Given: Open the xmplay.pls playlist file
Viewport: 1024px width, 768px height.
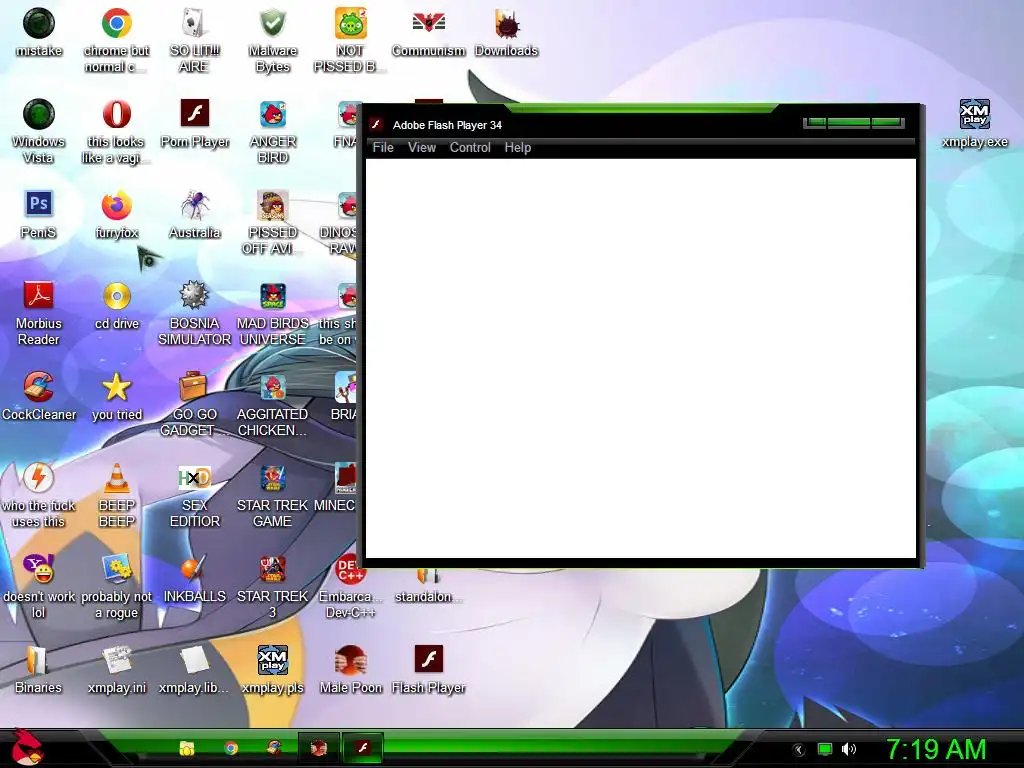Looking at the screenshot, I should tap(273, 669).
